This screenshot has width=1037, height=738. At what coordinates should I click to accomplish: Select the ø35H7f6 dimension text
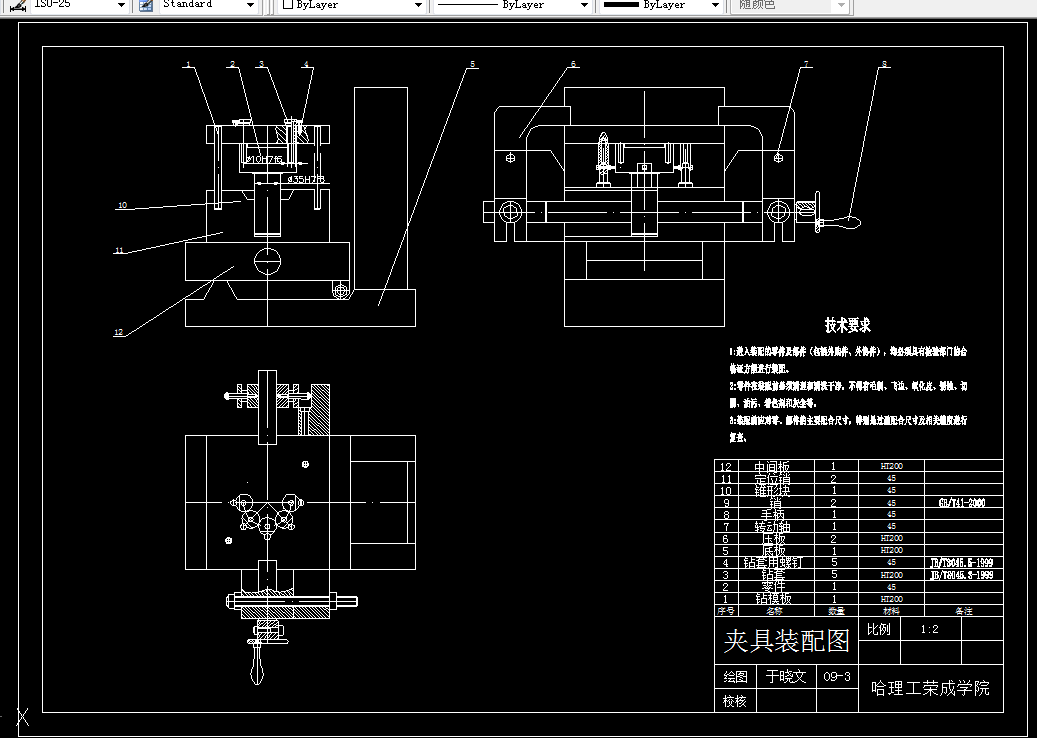(307, 179)
